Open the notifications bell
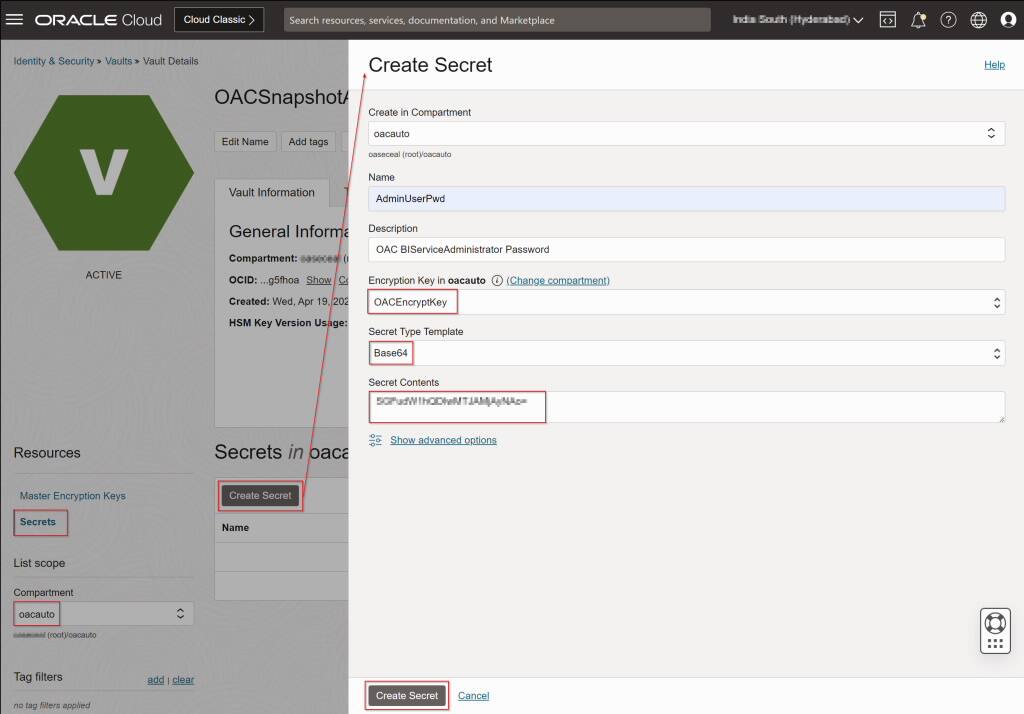Viewport: 1024px width, 714px height. (918, 19)
